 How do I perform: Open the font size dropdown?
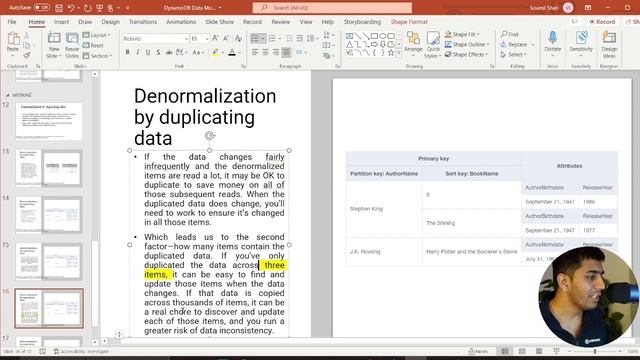pyautogui.click(x=207, y=39)
